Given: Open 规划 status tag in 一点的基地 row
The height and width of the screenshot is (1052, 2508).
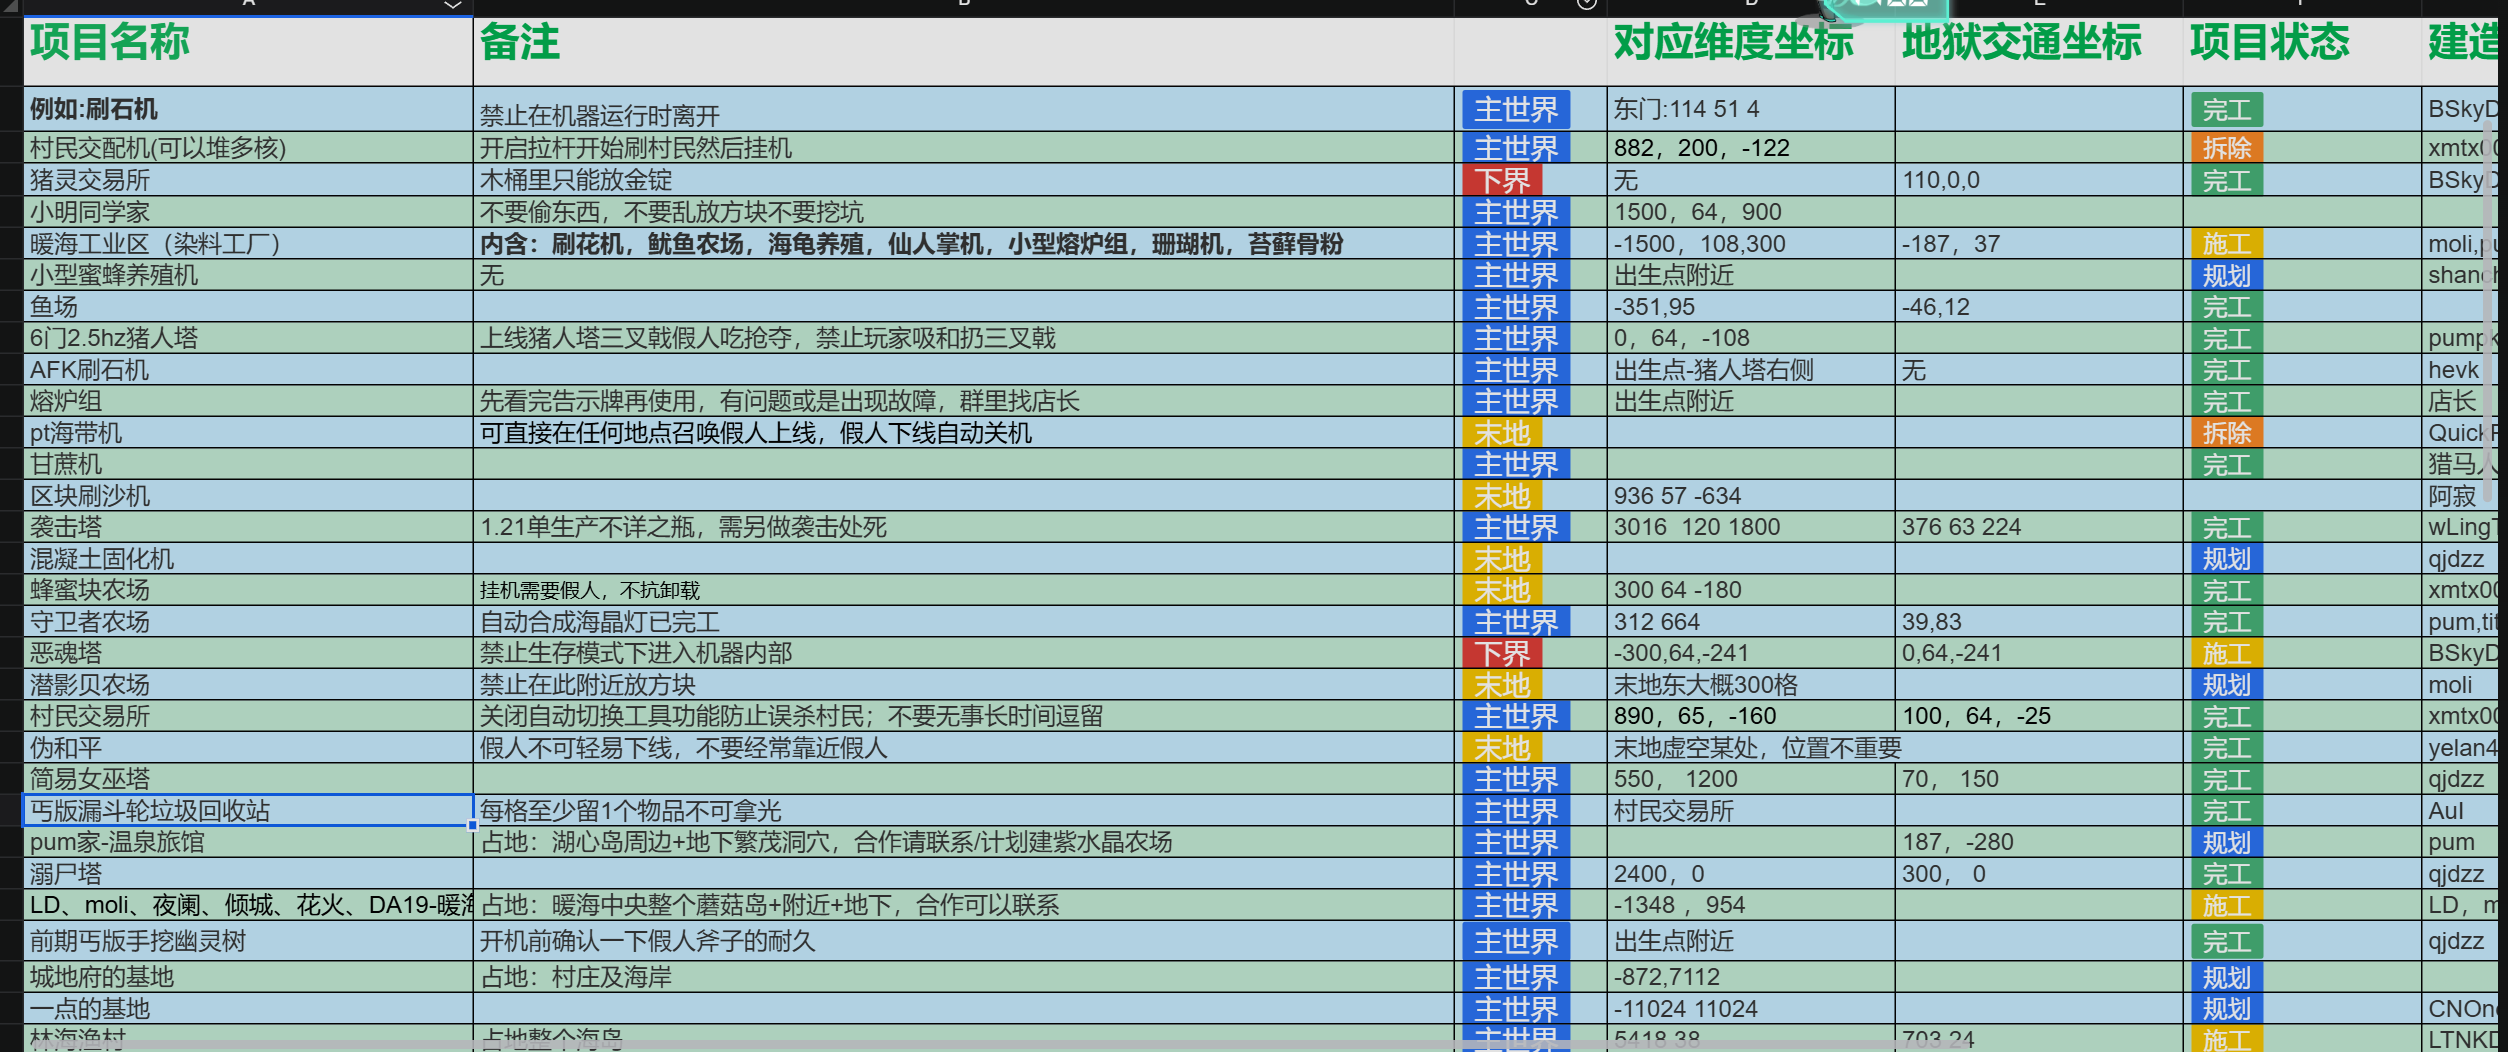Looking at the screenshot, I should tap(2227, 1009).
